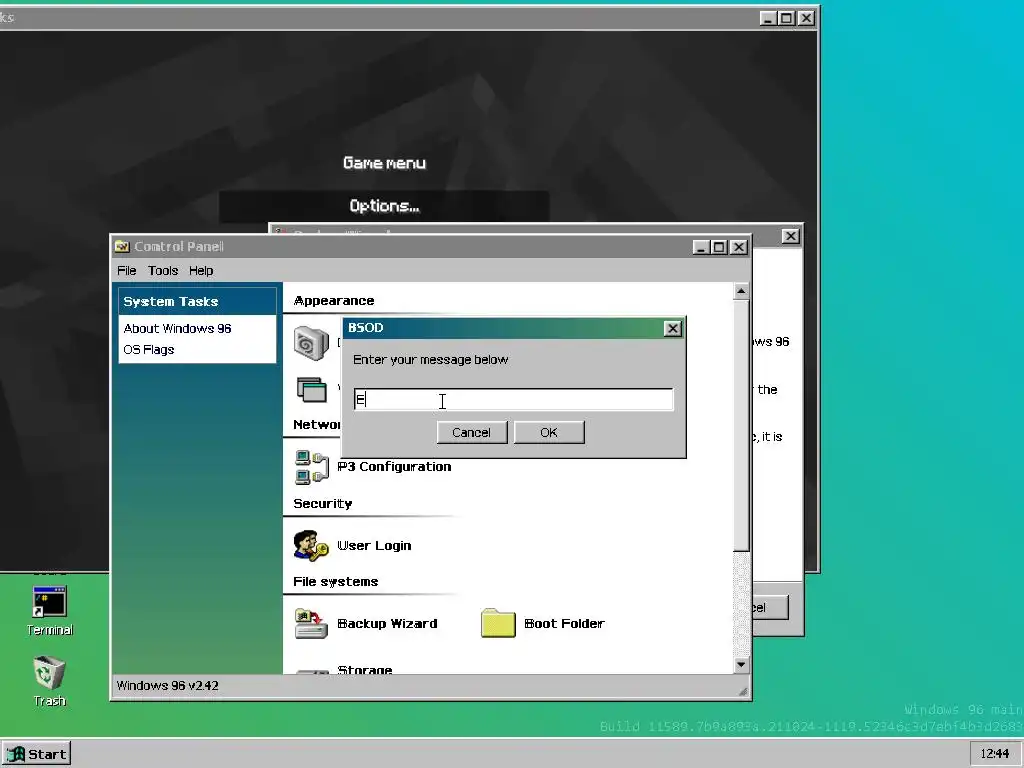Click the Control Panel resize grip
The width and height of the screenshot is (1024, 768).
pyautogui.click(x=743, y=692)
